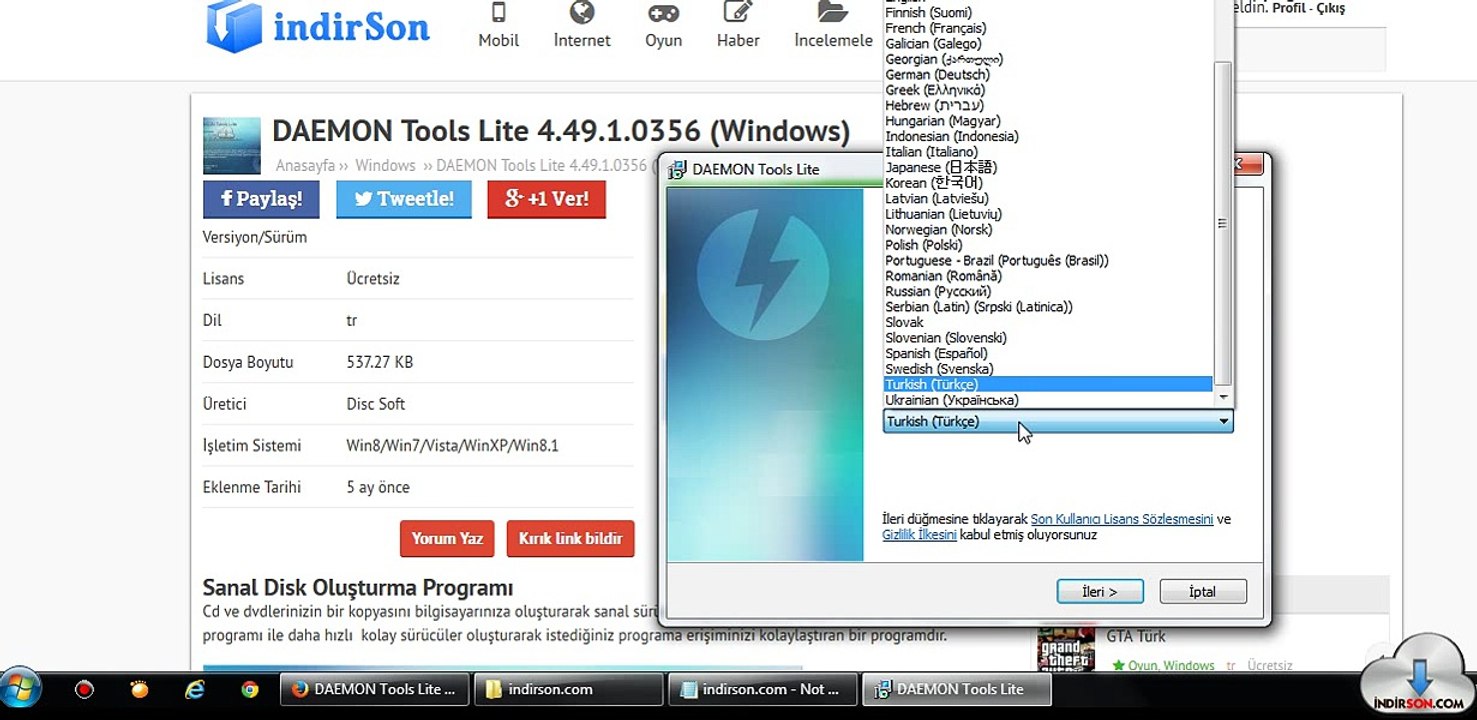Click the DAEMON Tools Lite installer title icon
The image size is (1477, 720).
[678, 169]
